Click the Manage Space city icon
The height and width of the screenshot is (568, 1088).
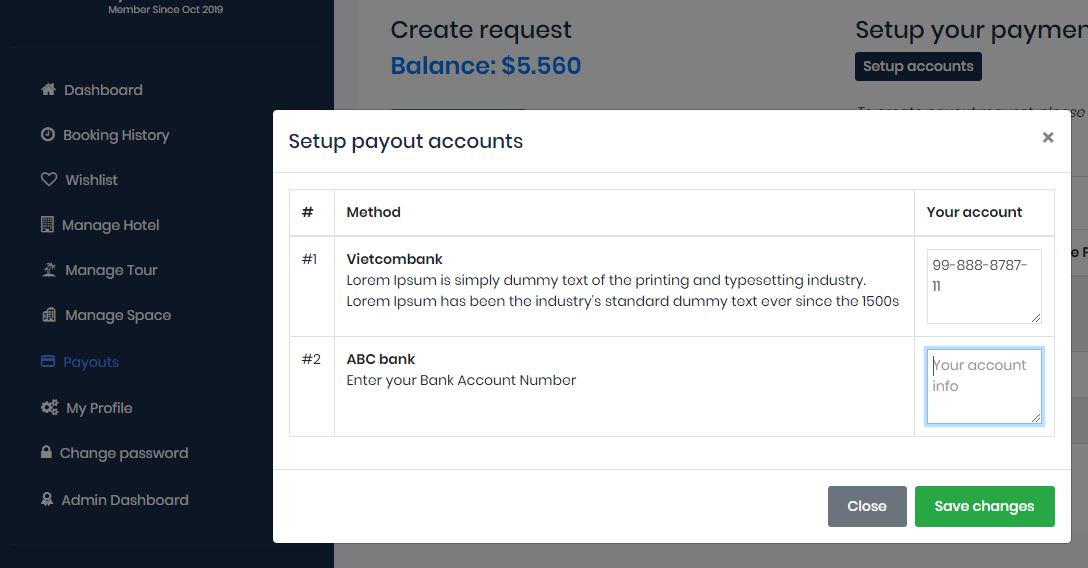click(x=48, y=315)
